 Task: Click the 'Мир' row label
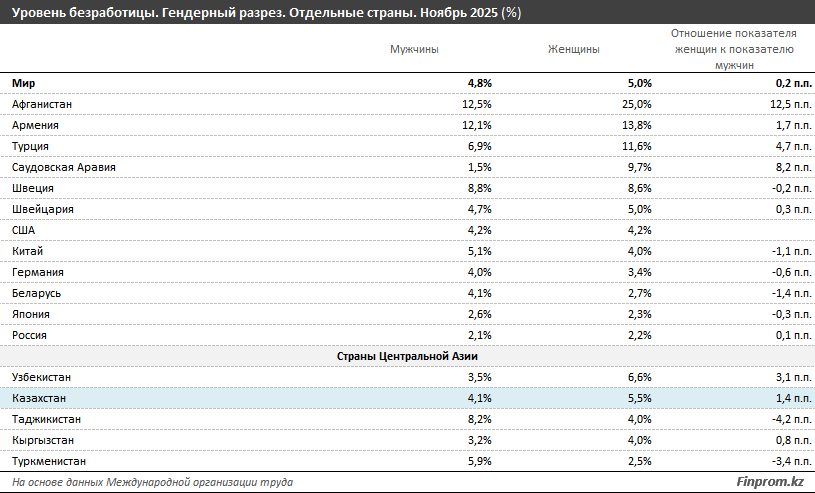[23, 83]
